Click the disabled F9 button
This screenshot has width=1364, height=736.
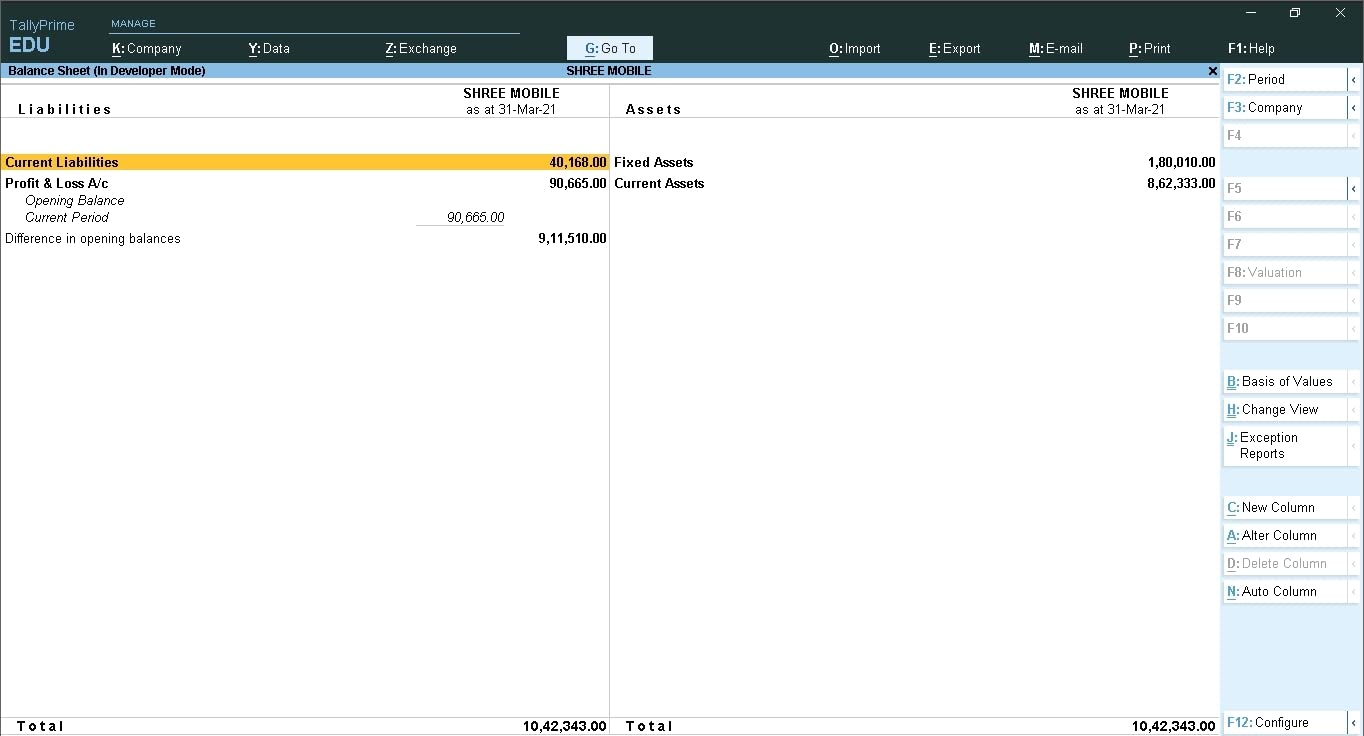click(x=1285, y=300)
